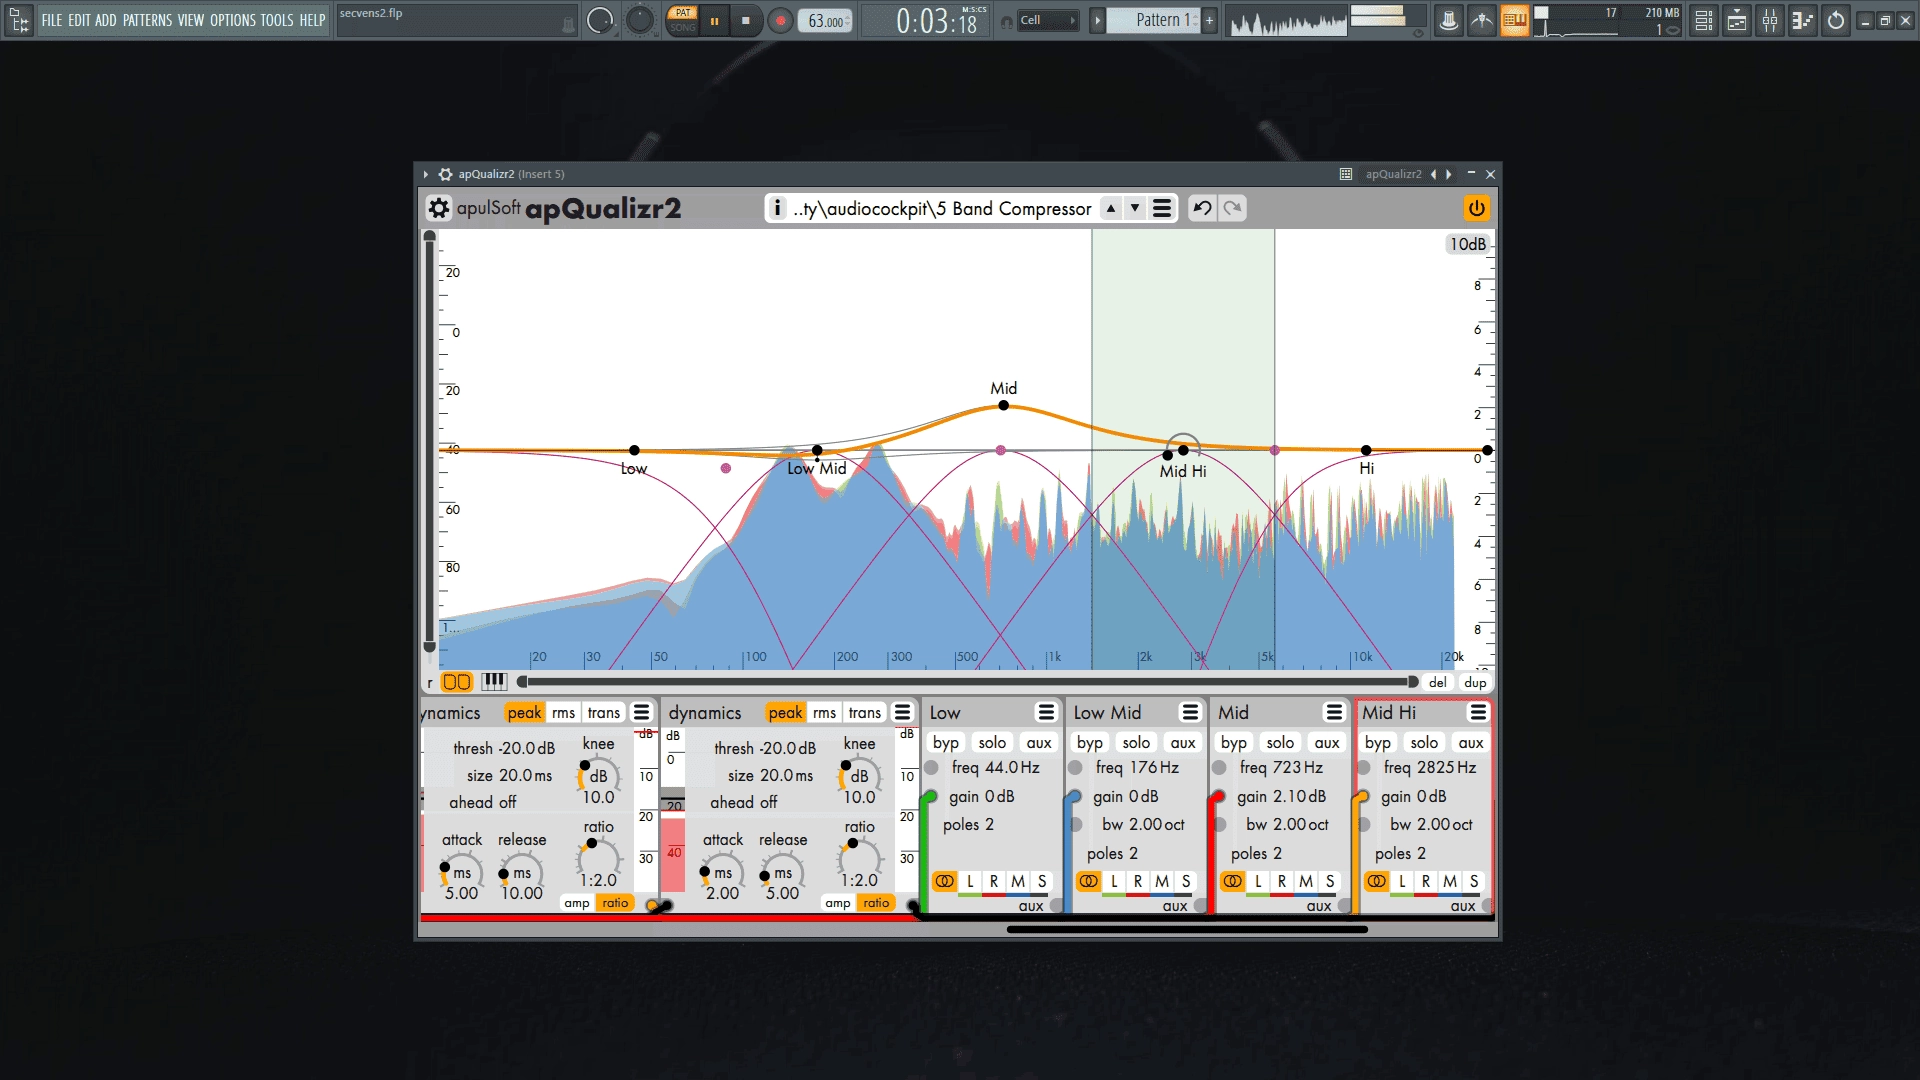This screenshot has width=1920, height=1080.
Task: Open apQualizr2 settings gear icon
Action: (x=439, y=208)
